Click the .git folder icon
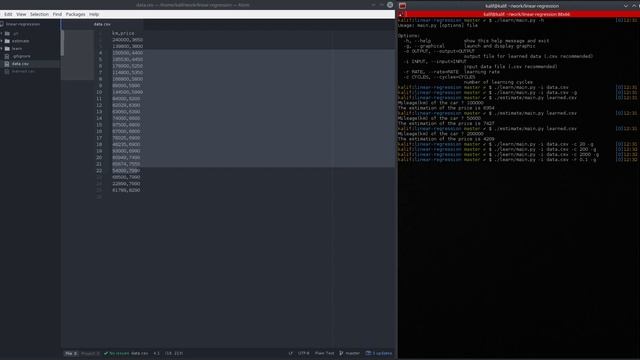This screenshot has height=360, width=640. pyautogui.click(x=7, y=33)
